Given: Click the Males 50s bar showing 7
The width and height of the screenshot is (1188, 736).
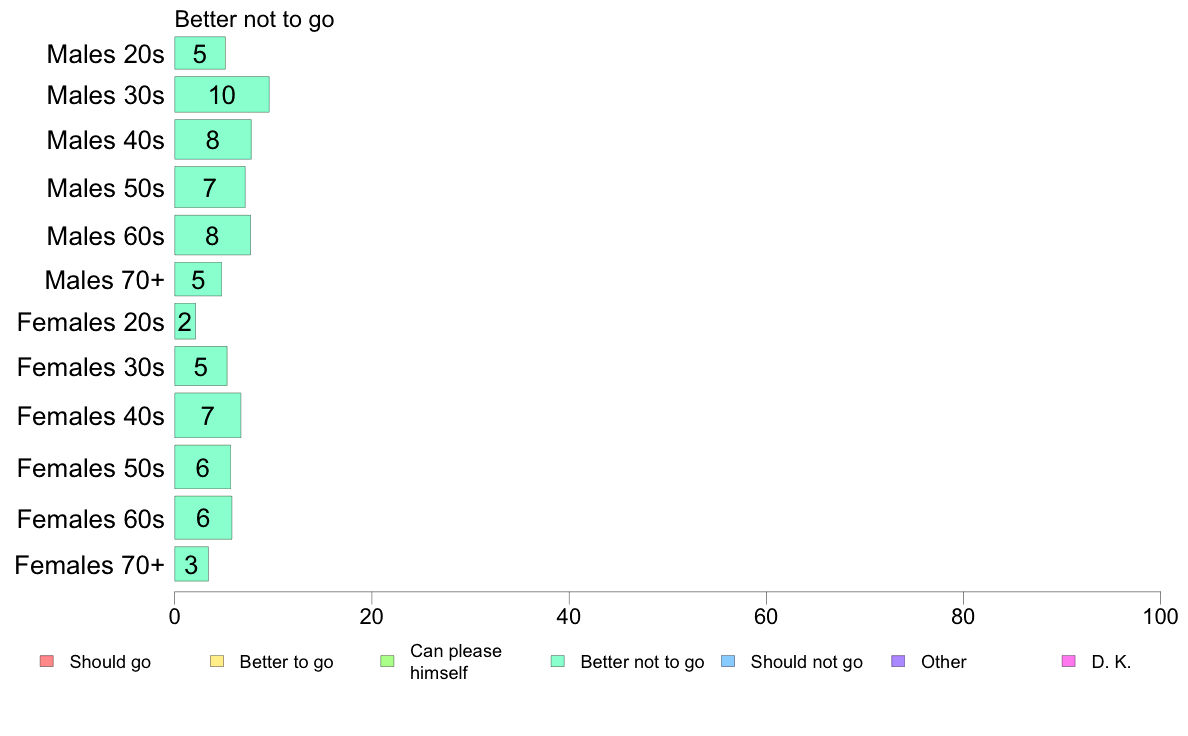Looking at the screenshot, I should coord(210,187).
